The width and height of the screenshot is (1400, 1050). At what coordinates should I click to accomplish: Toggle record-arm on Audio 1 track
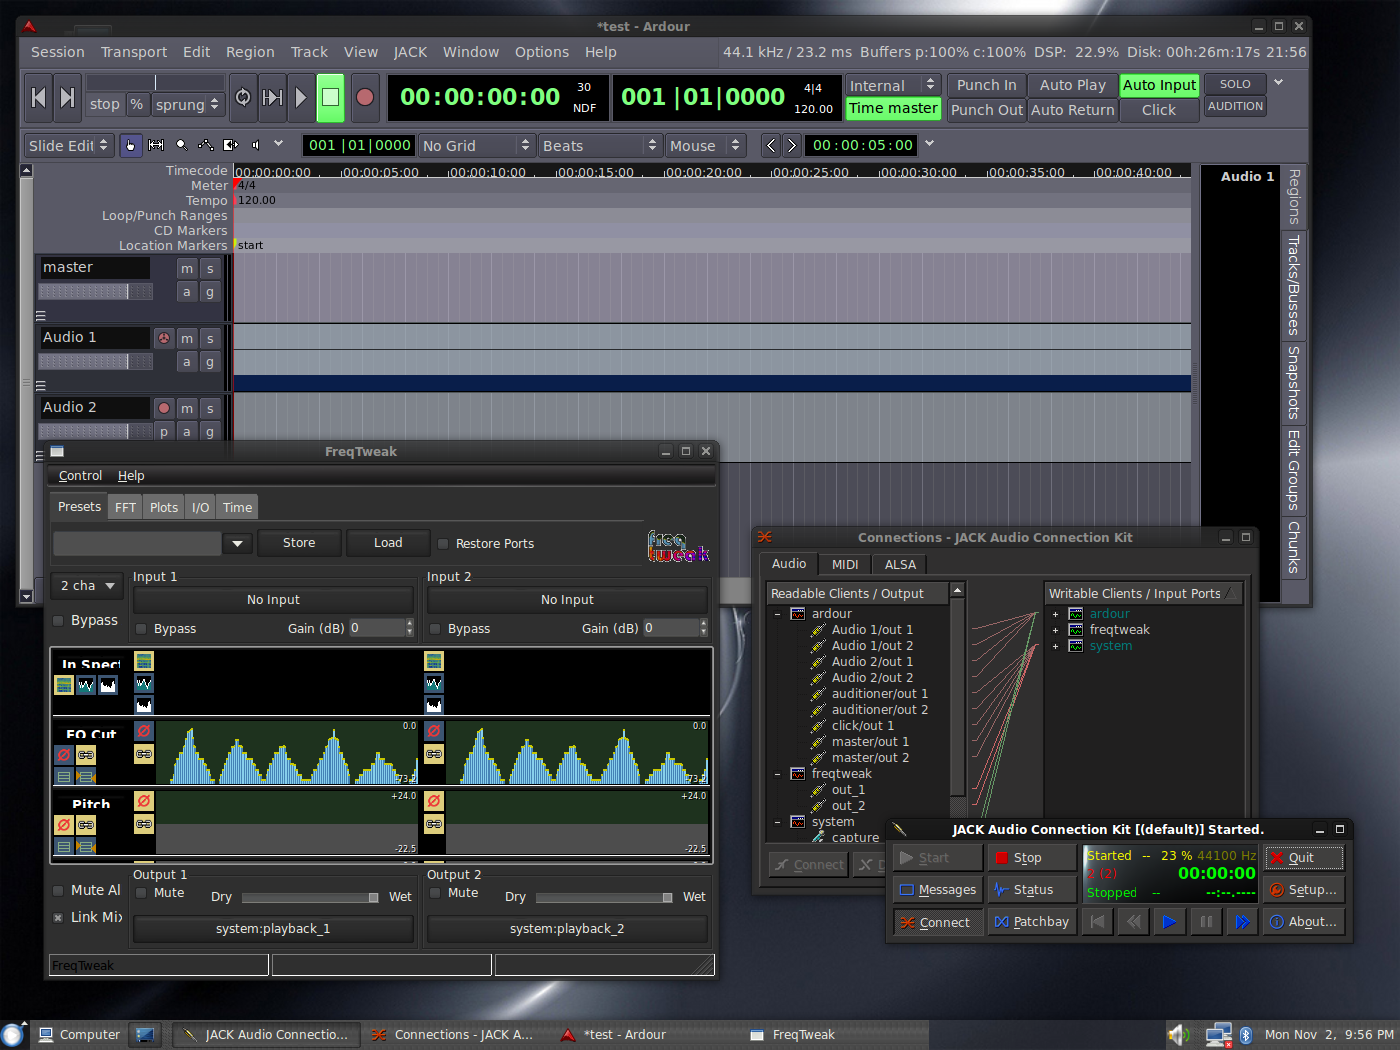pos(164,338)
